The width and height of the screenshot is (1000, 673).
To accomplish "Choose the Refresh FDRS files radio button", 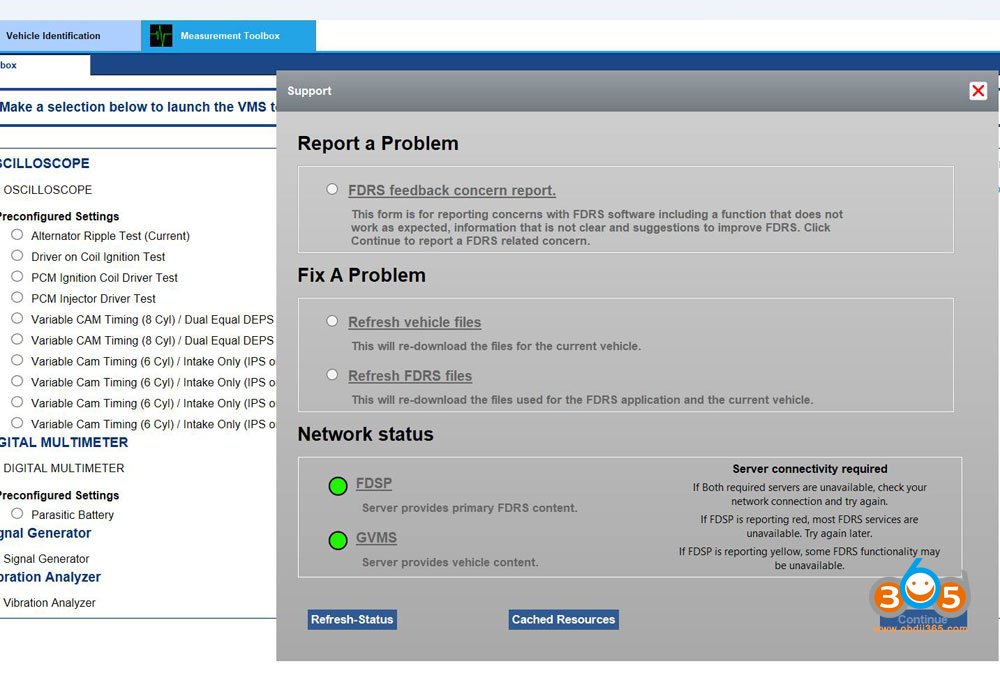I will (332, 375).
